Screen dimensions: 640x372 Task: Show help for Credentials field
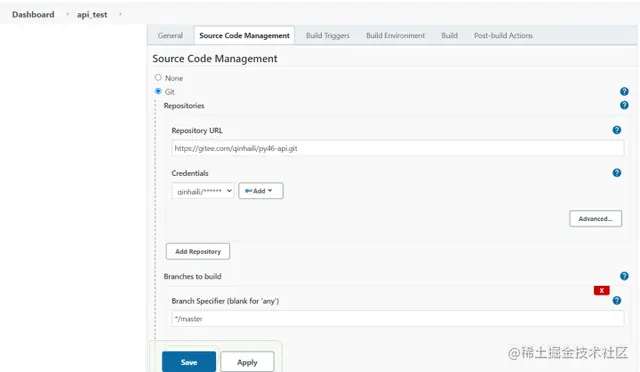tap(617, 173)
